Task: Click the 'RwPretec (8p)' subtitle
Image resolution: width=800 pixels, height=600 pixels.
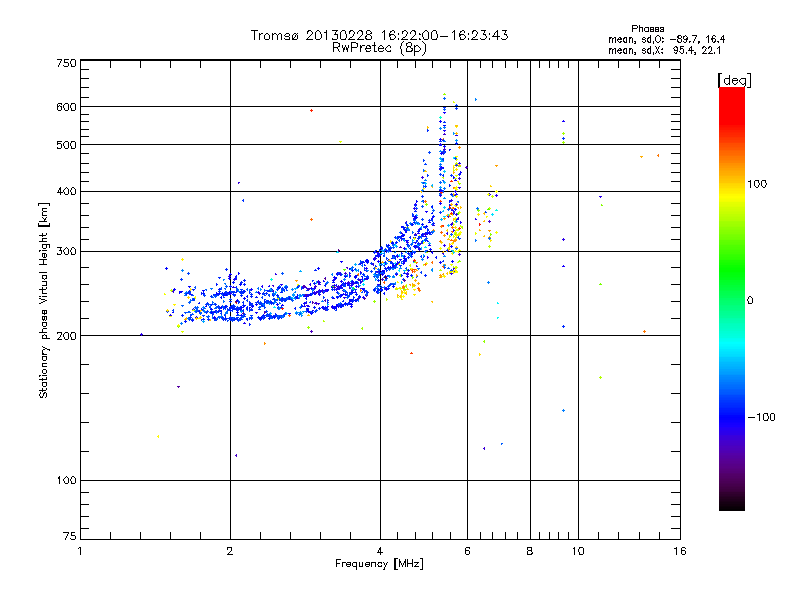Action: tap(379, 48)
